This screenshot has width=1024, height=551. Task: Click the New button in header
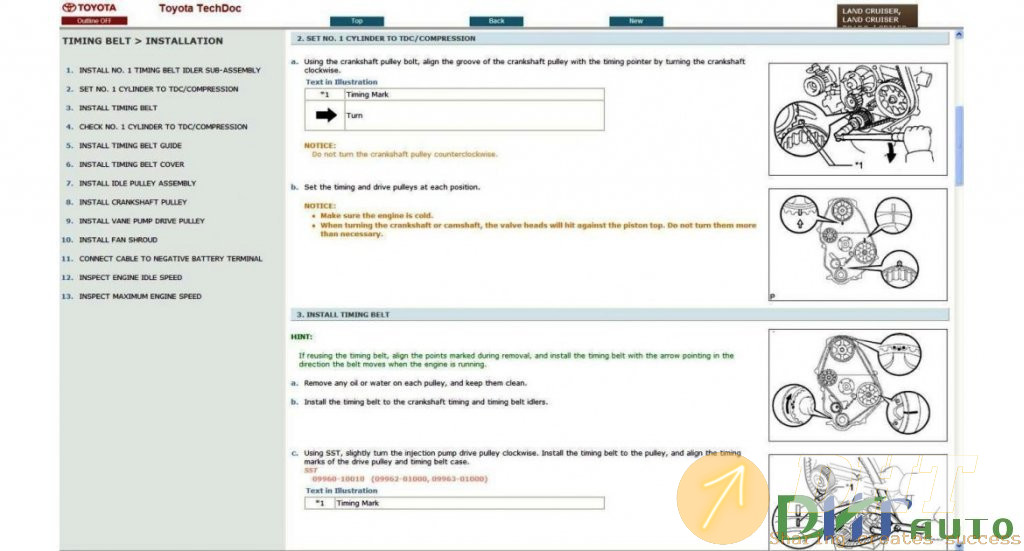(x=636, y=20)
